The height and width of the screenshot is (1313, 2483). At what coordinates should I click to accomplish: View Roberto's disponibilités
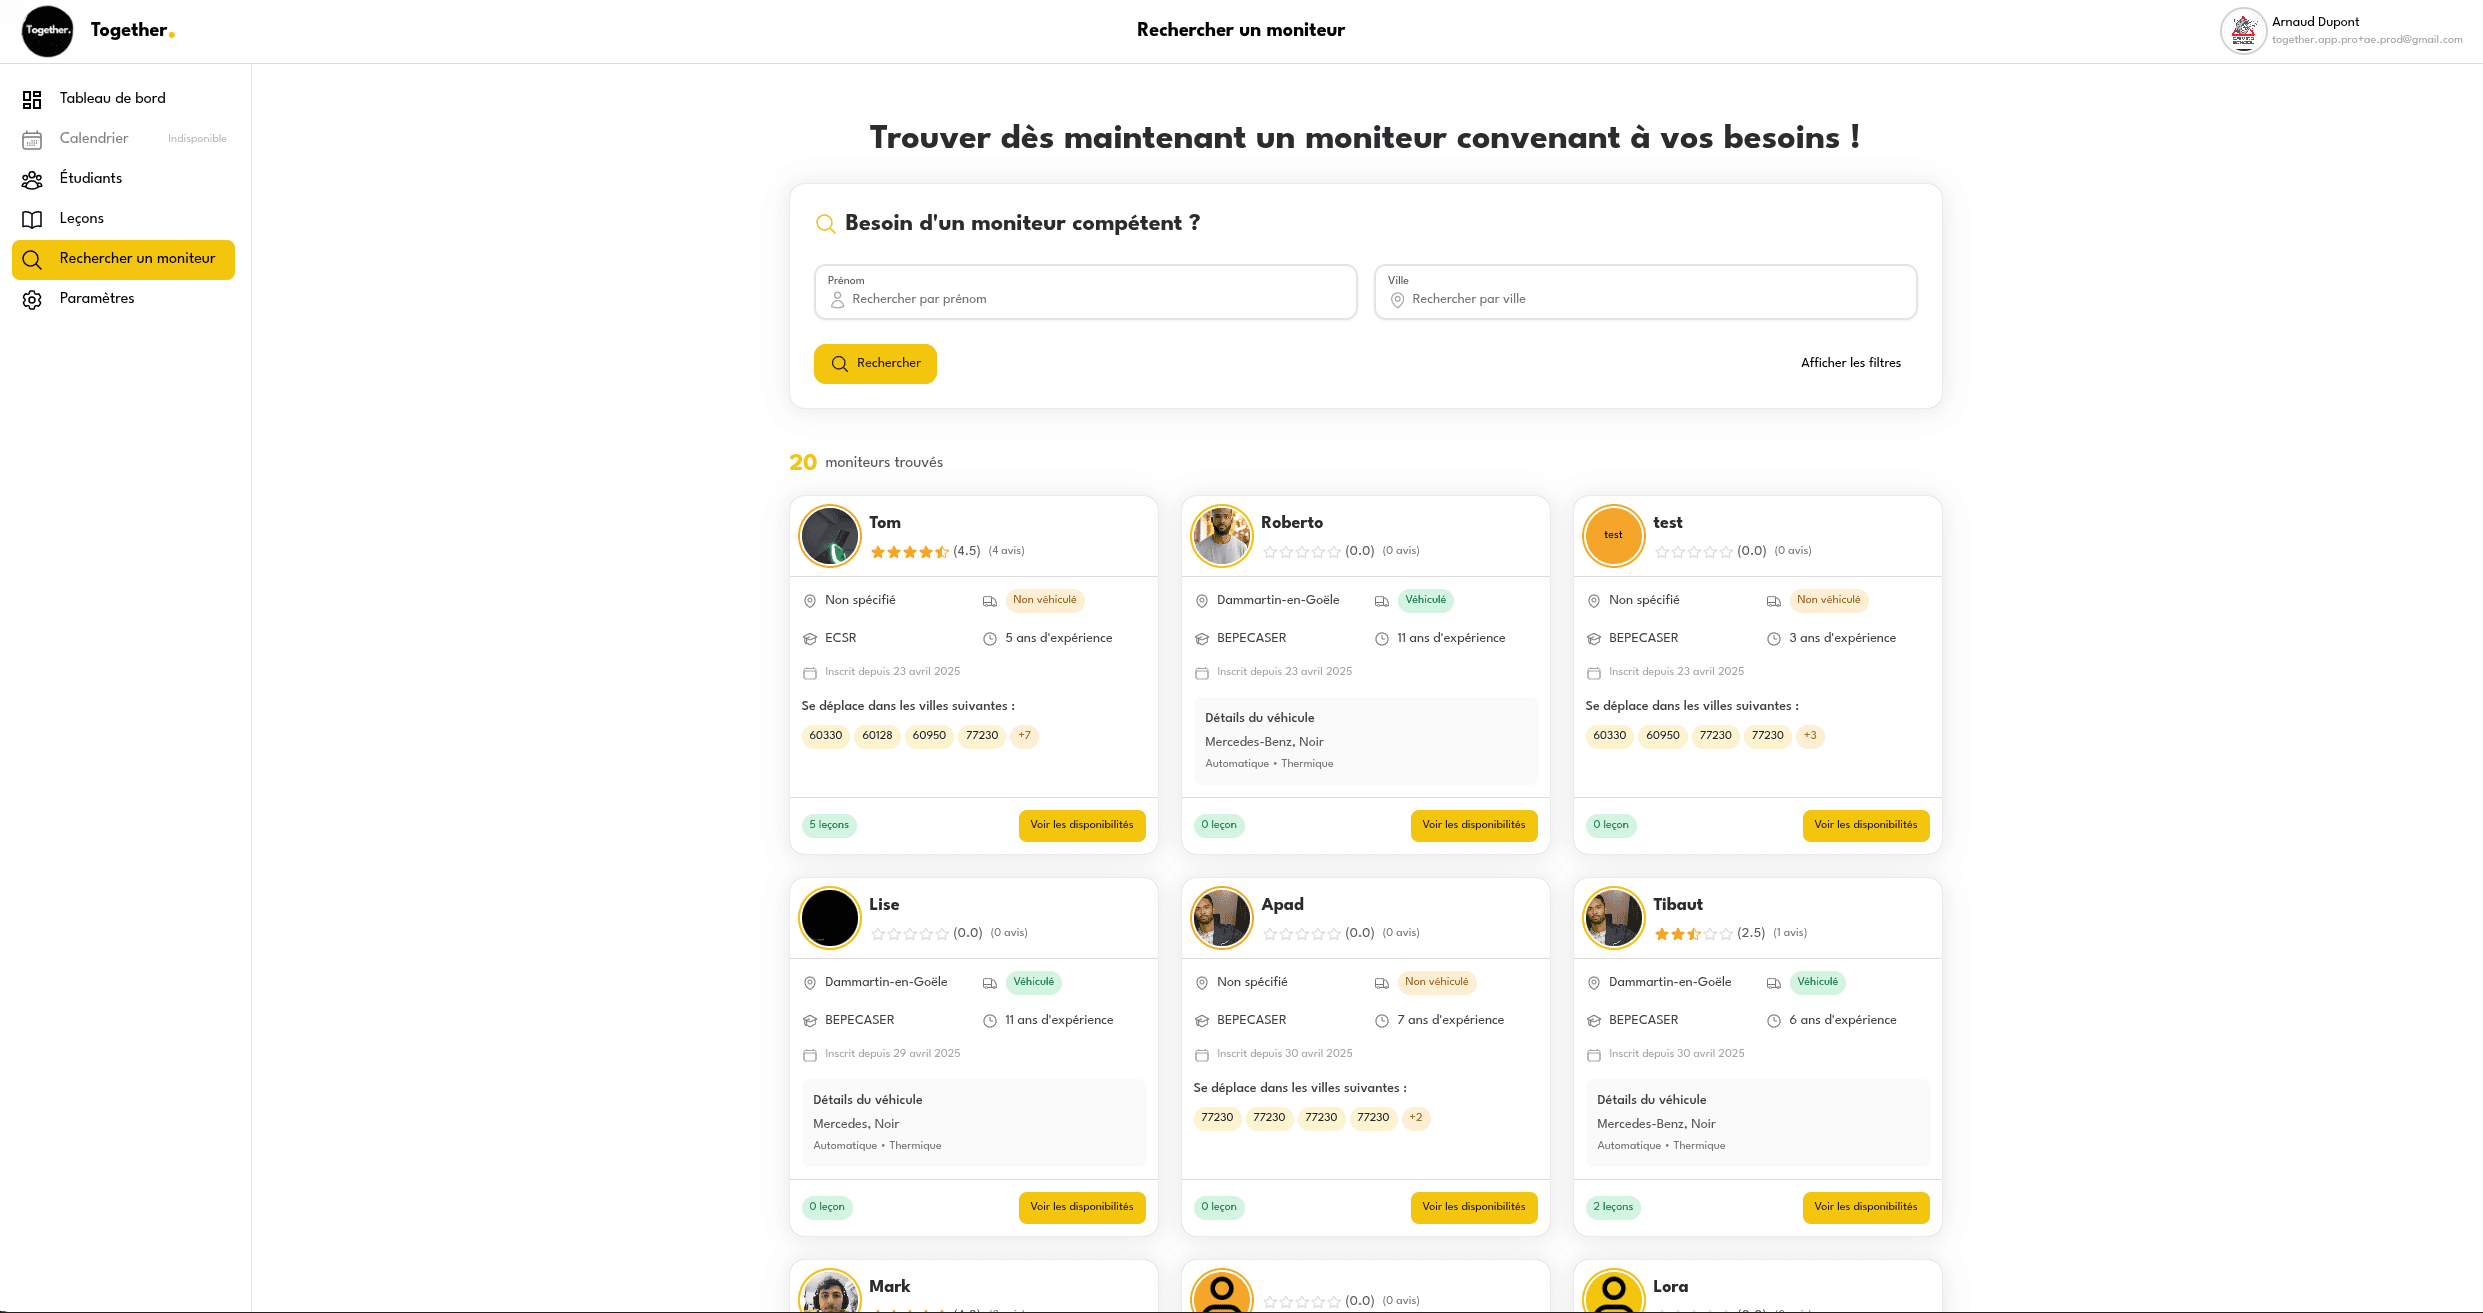pos(1474,826)
